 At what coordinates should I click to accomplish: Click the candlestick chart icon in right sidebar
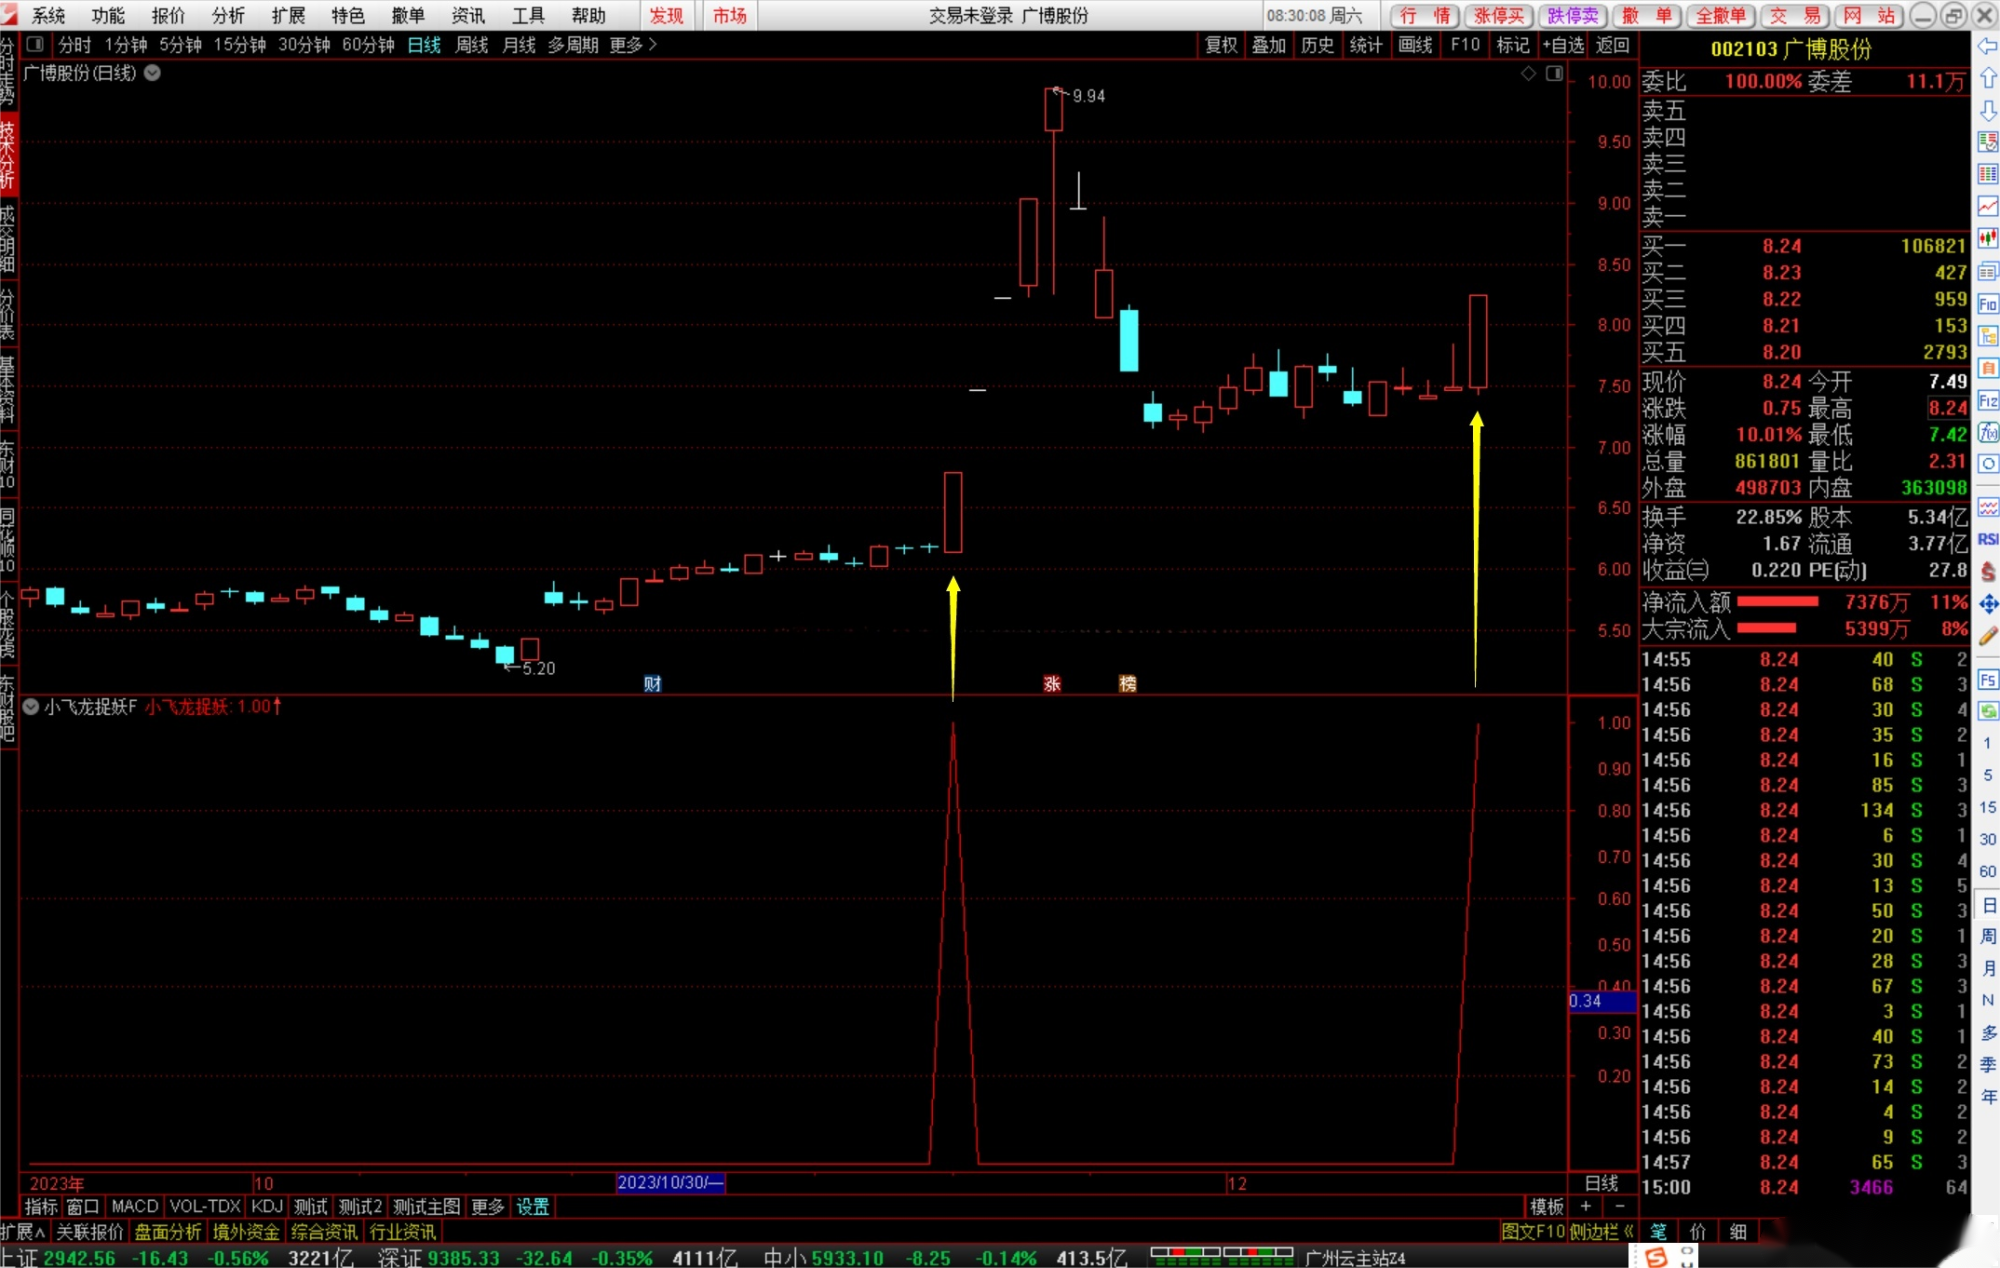click(1987, 238)
